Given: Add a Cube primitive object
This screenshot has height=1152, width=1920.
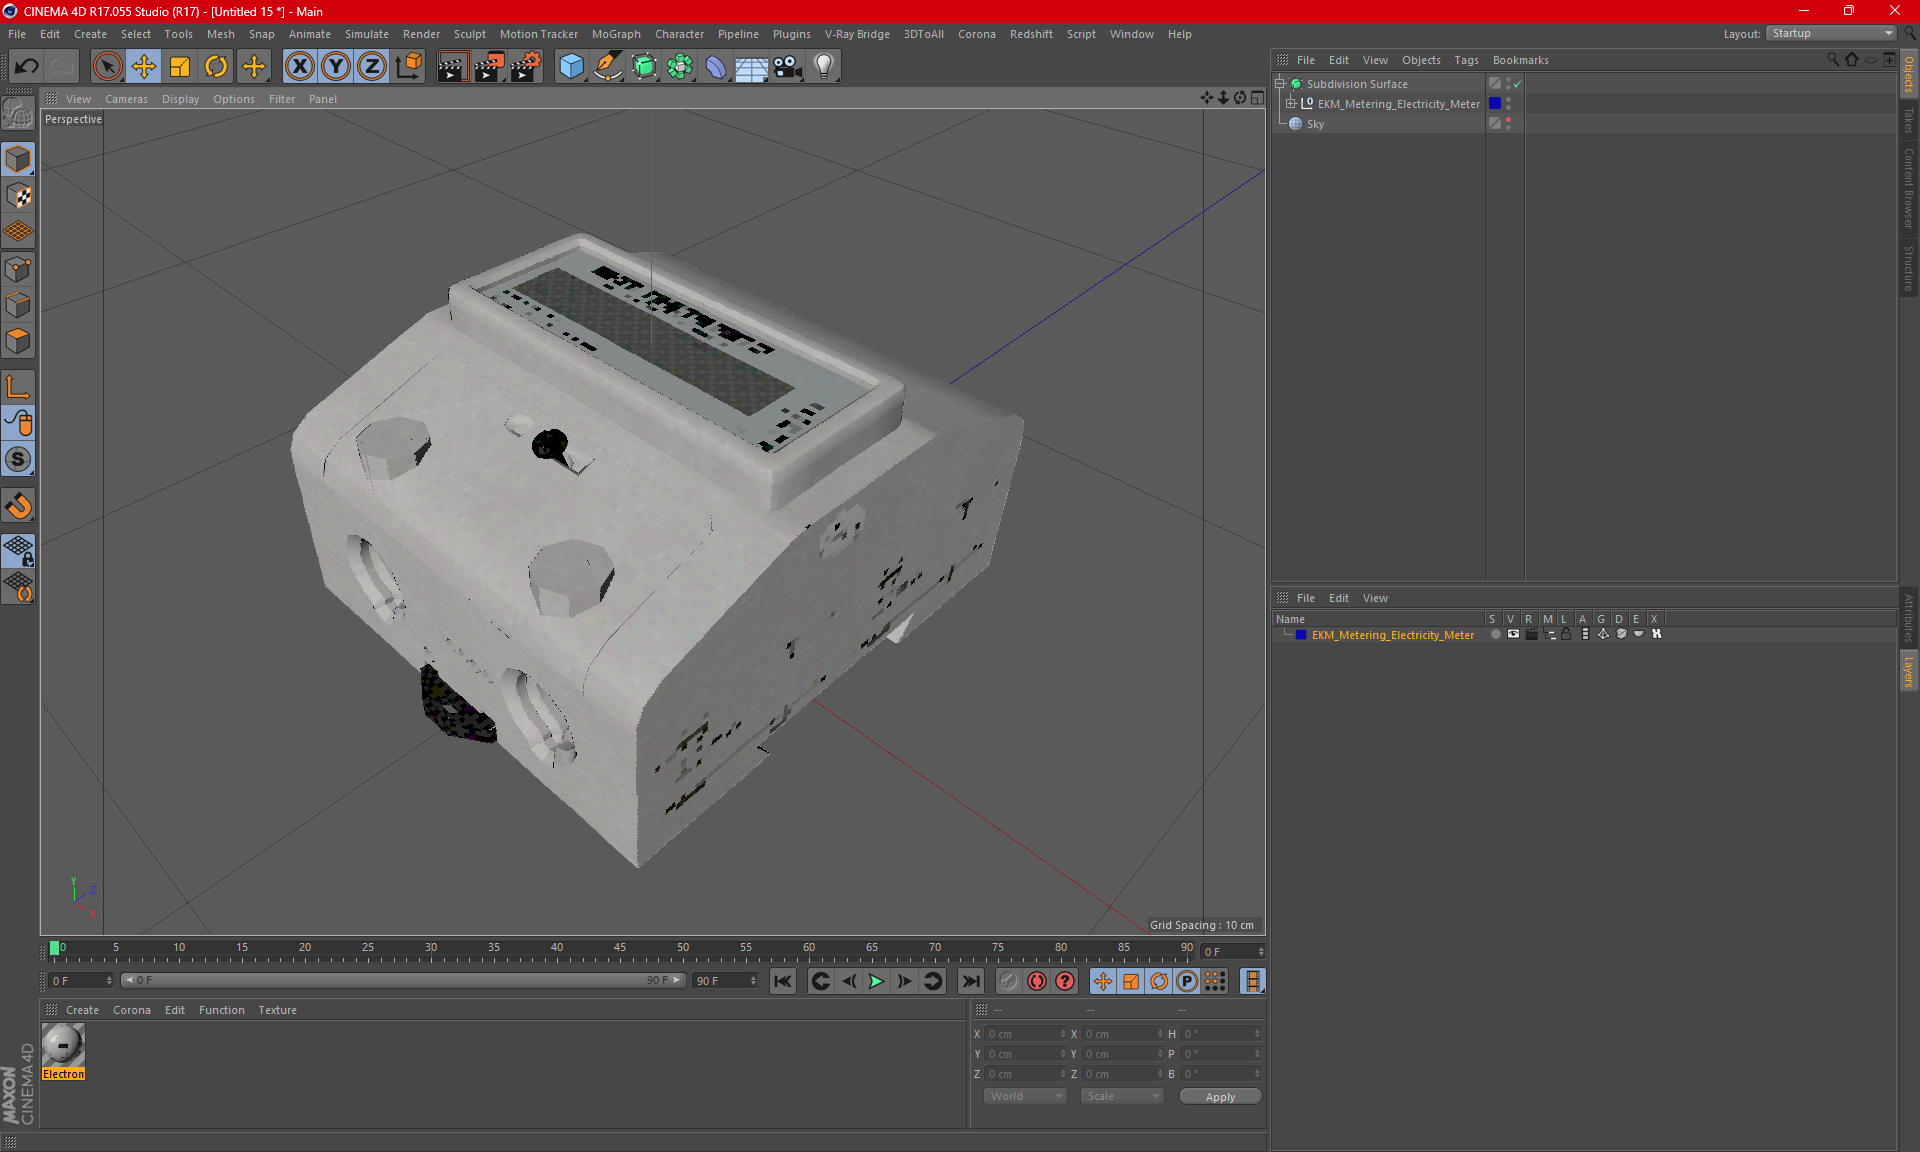Looking at the screenshot, I should pyautogui.click(x=571, y=66).
